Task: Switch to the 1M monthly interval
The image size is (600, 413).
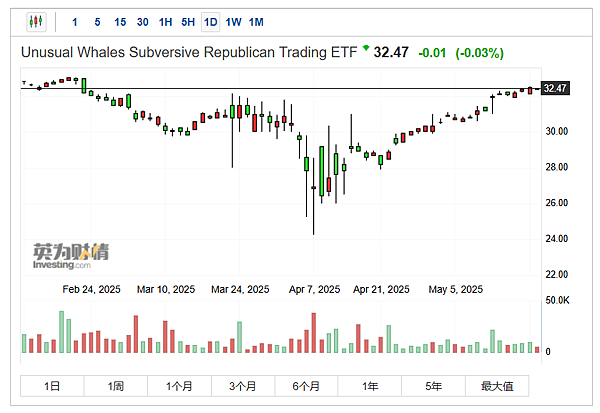Action: coord(256,22)
